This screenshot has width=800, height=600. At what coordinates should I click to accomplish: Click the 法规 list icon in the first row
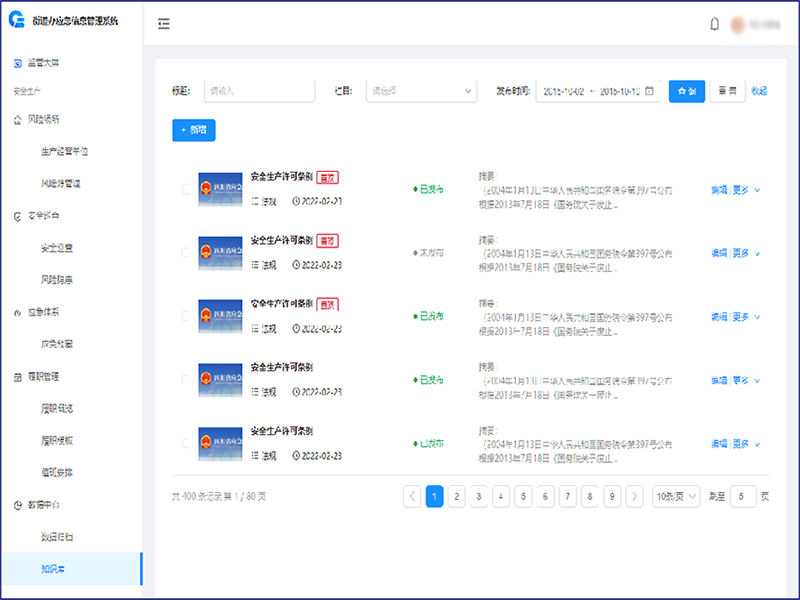[255, 202]
